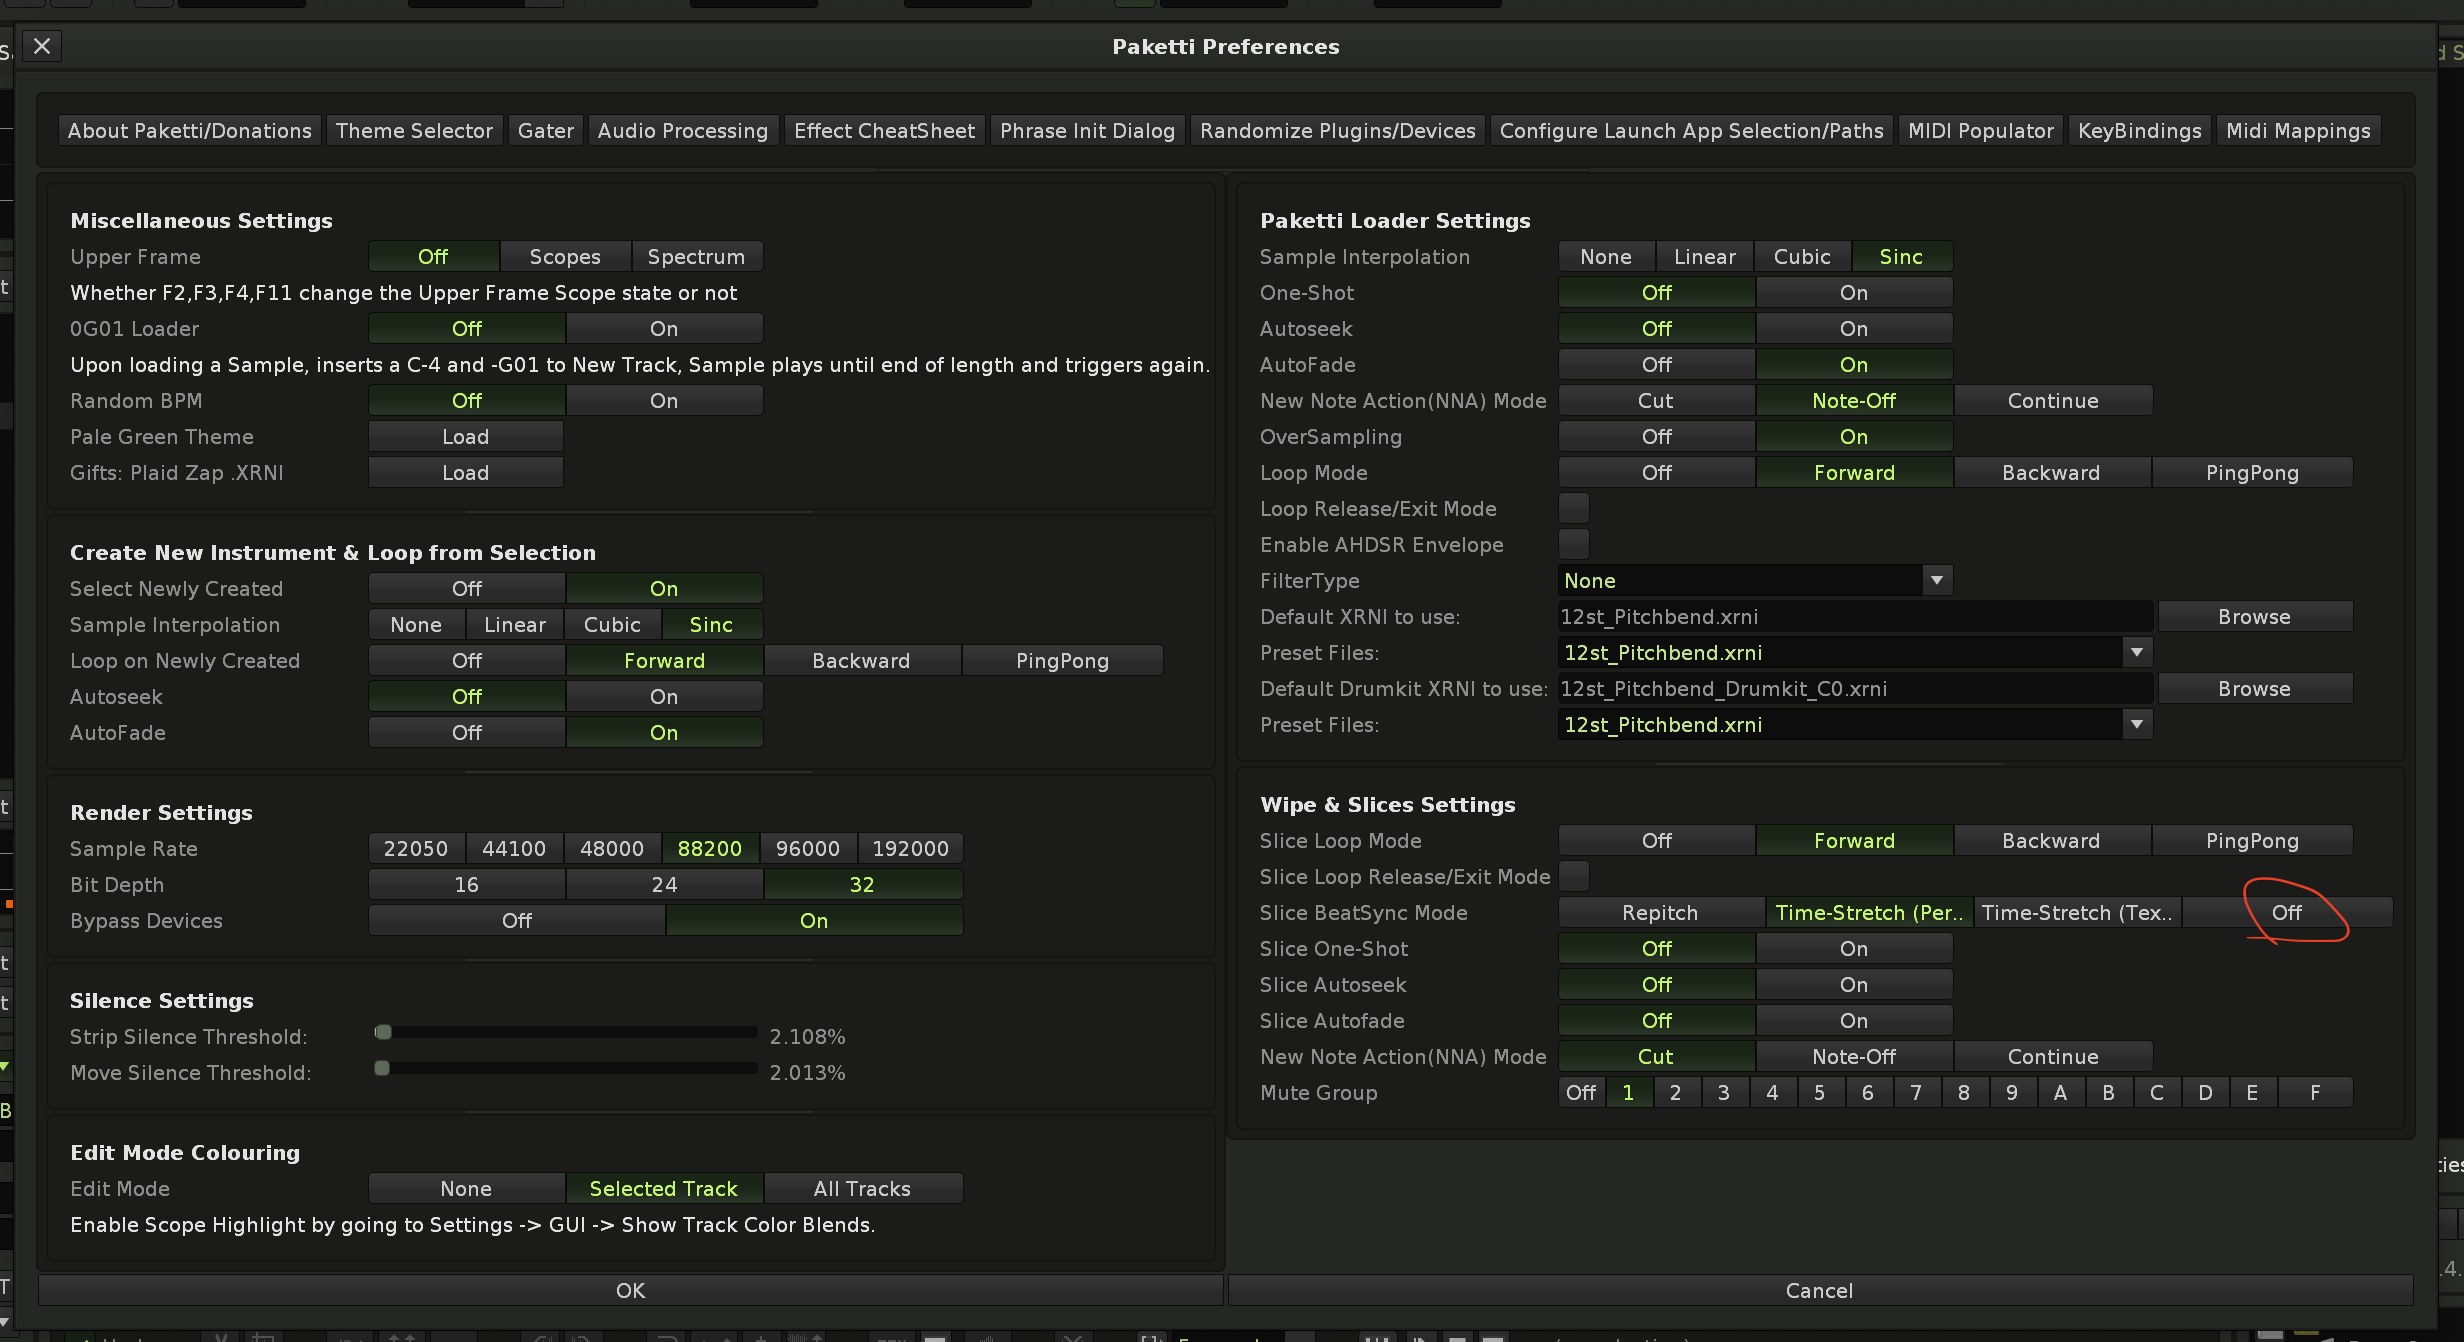Open the Theme Selector tab
The width and height of the screenshot is (2464, 1342).
click(x=414, y=131)
